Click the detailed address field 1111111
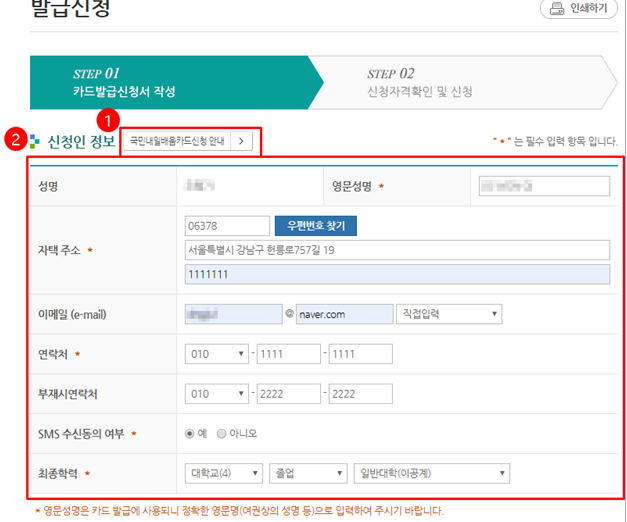 pos(397,274)
